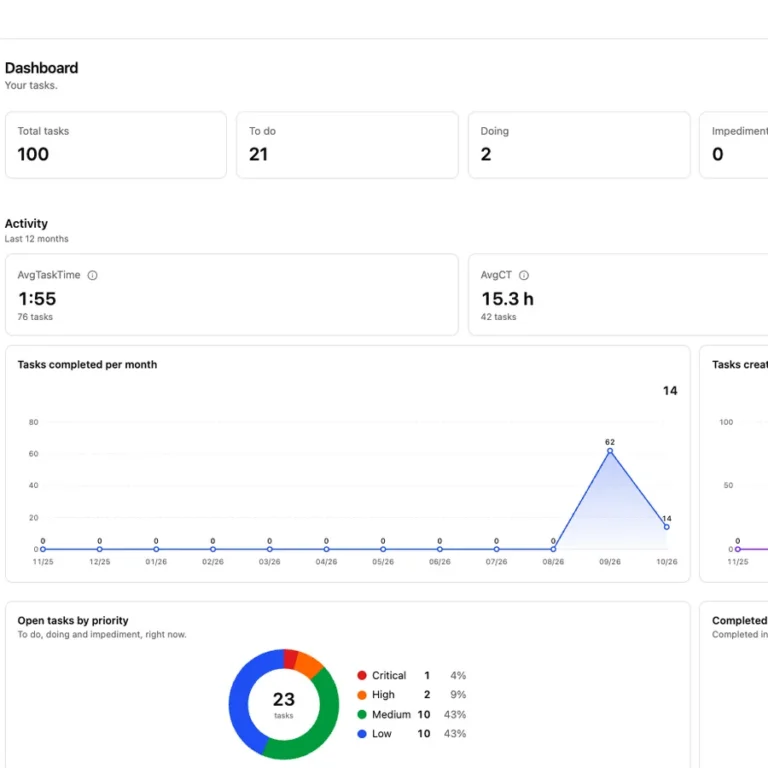Select the AvgCT 15.3 h card
Screen dimensions: 768x768
pyautogui.click(x=618, y=295)
